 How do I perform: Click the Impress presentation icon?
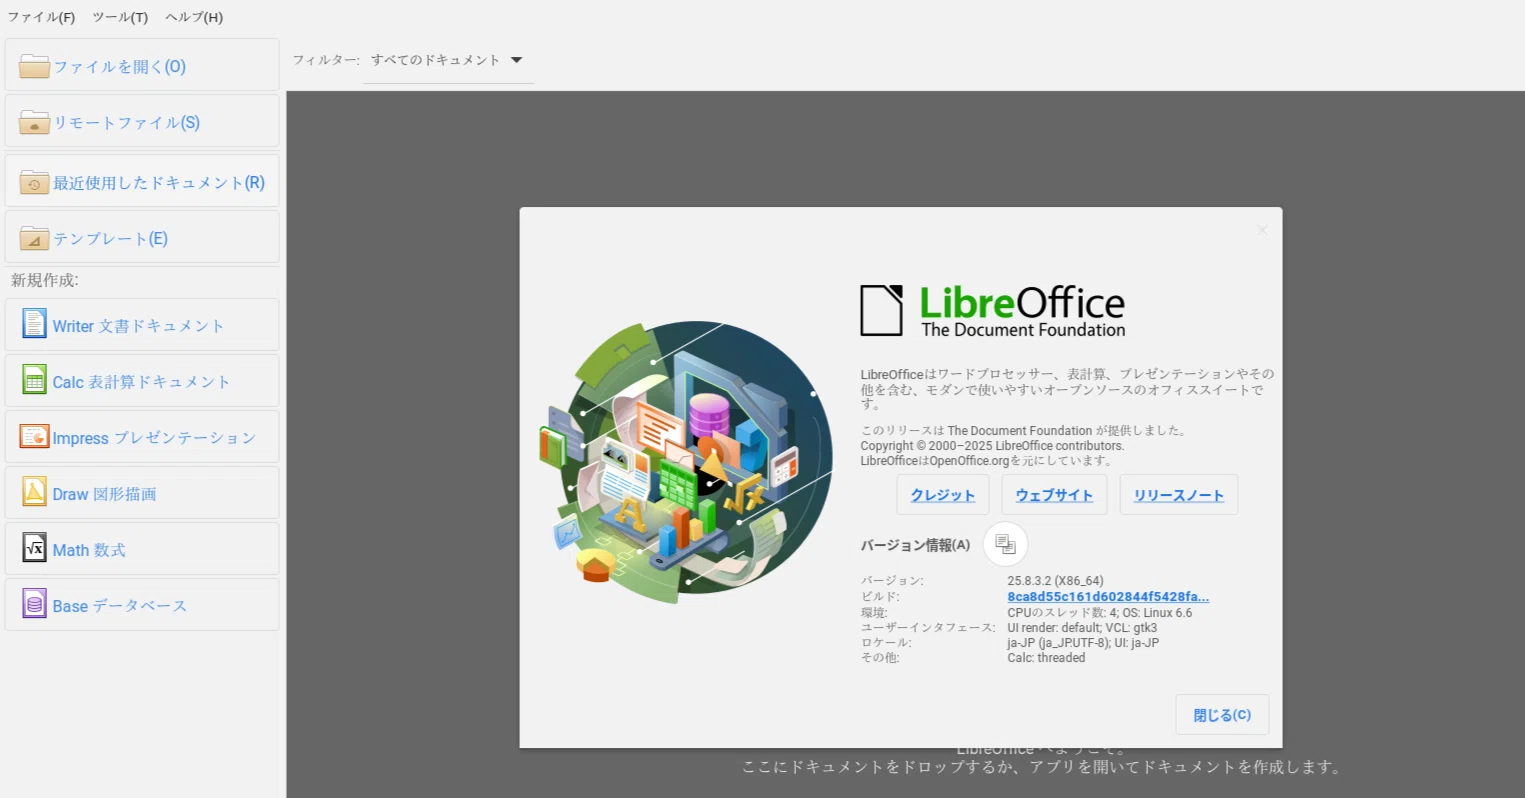34,436
